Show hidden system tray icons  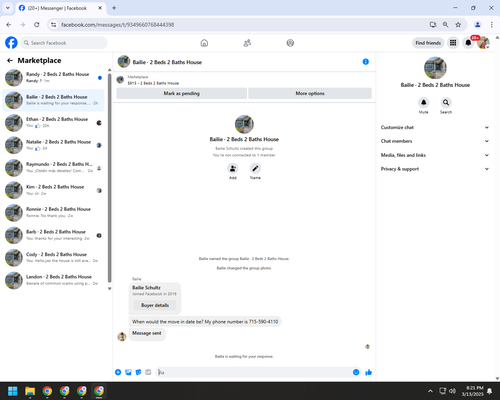pyautogui.click(x=430, y=391)
